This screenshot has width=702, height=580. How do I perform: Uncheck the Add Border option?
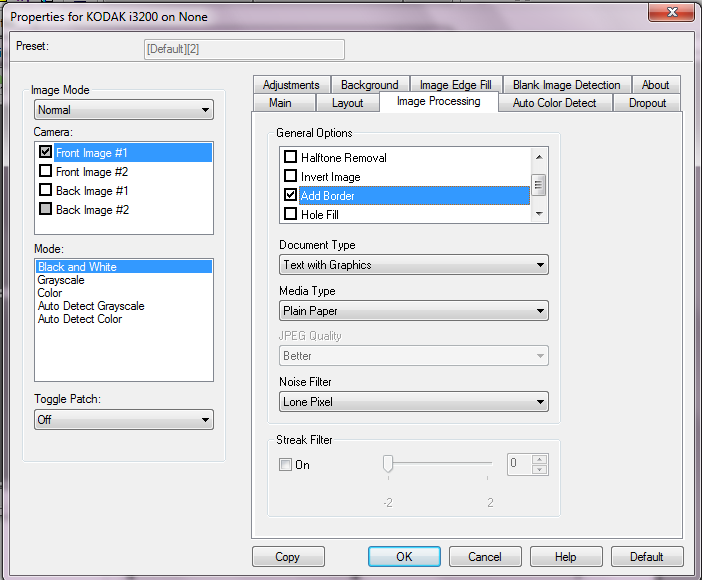tap(291, 195)
